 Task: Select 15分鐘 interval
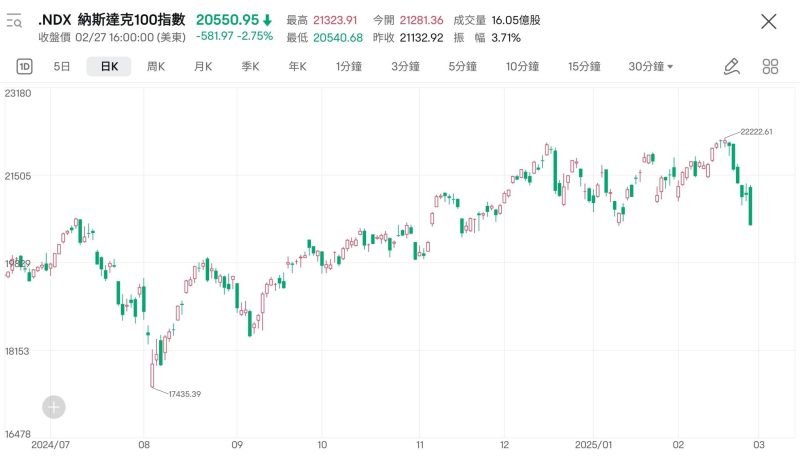click(x=584, y=67)
